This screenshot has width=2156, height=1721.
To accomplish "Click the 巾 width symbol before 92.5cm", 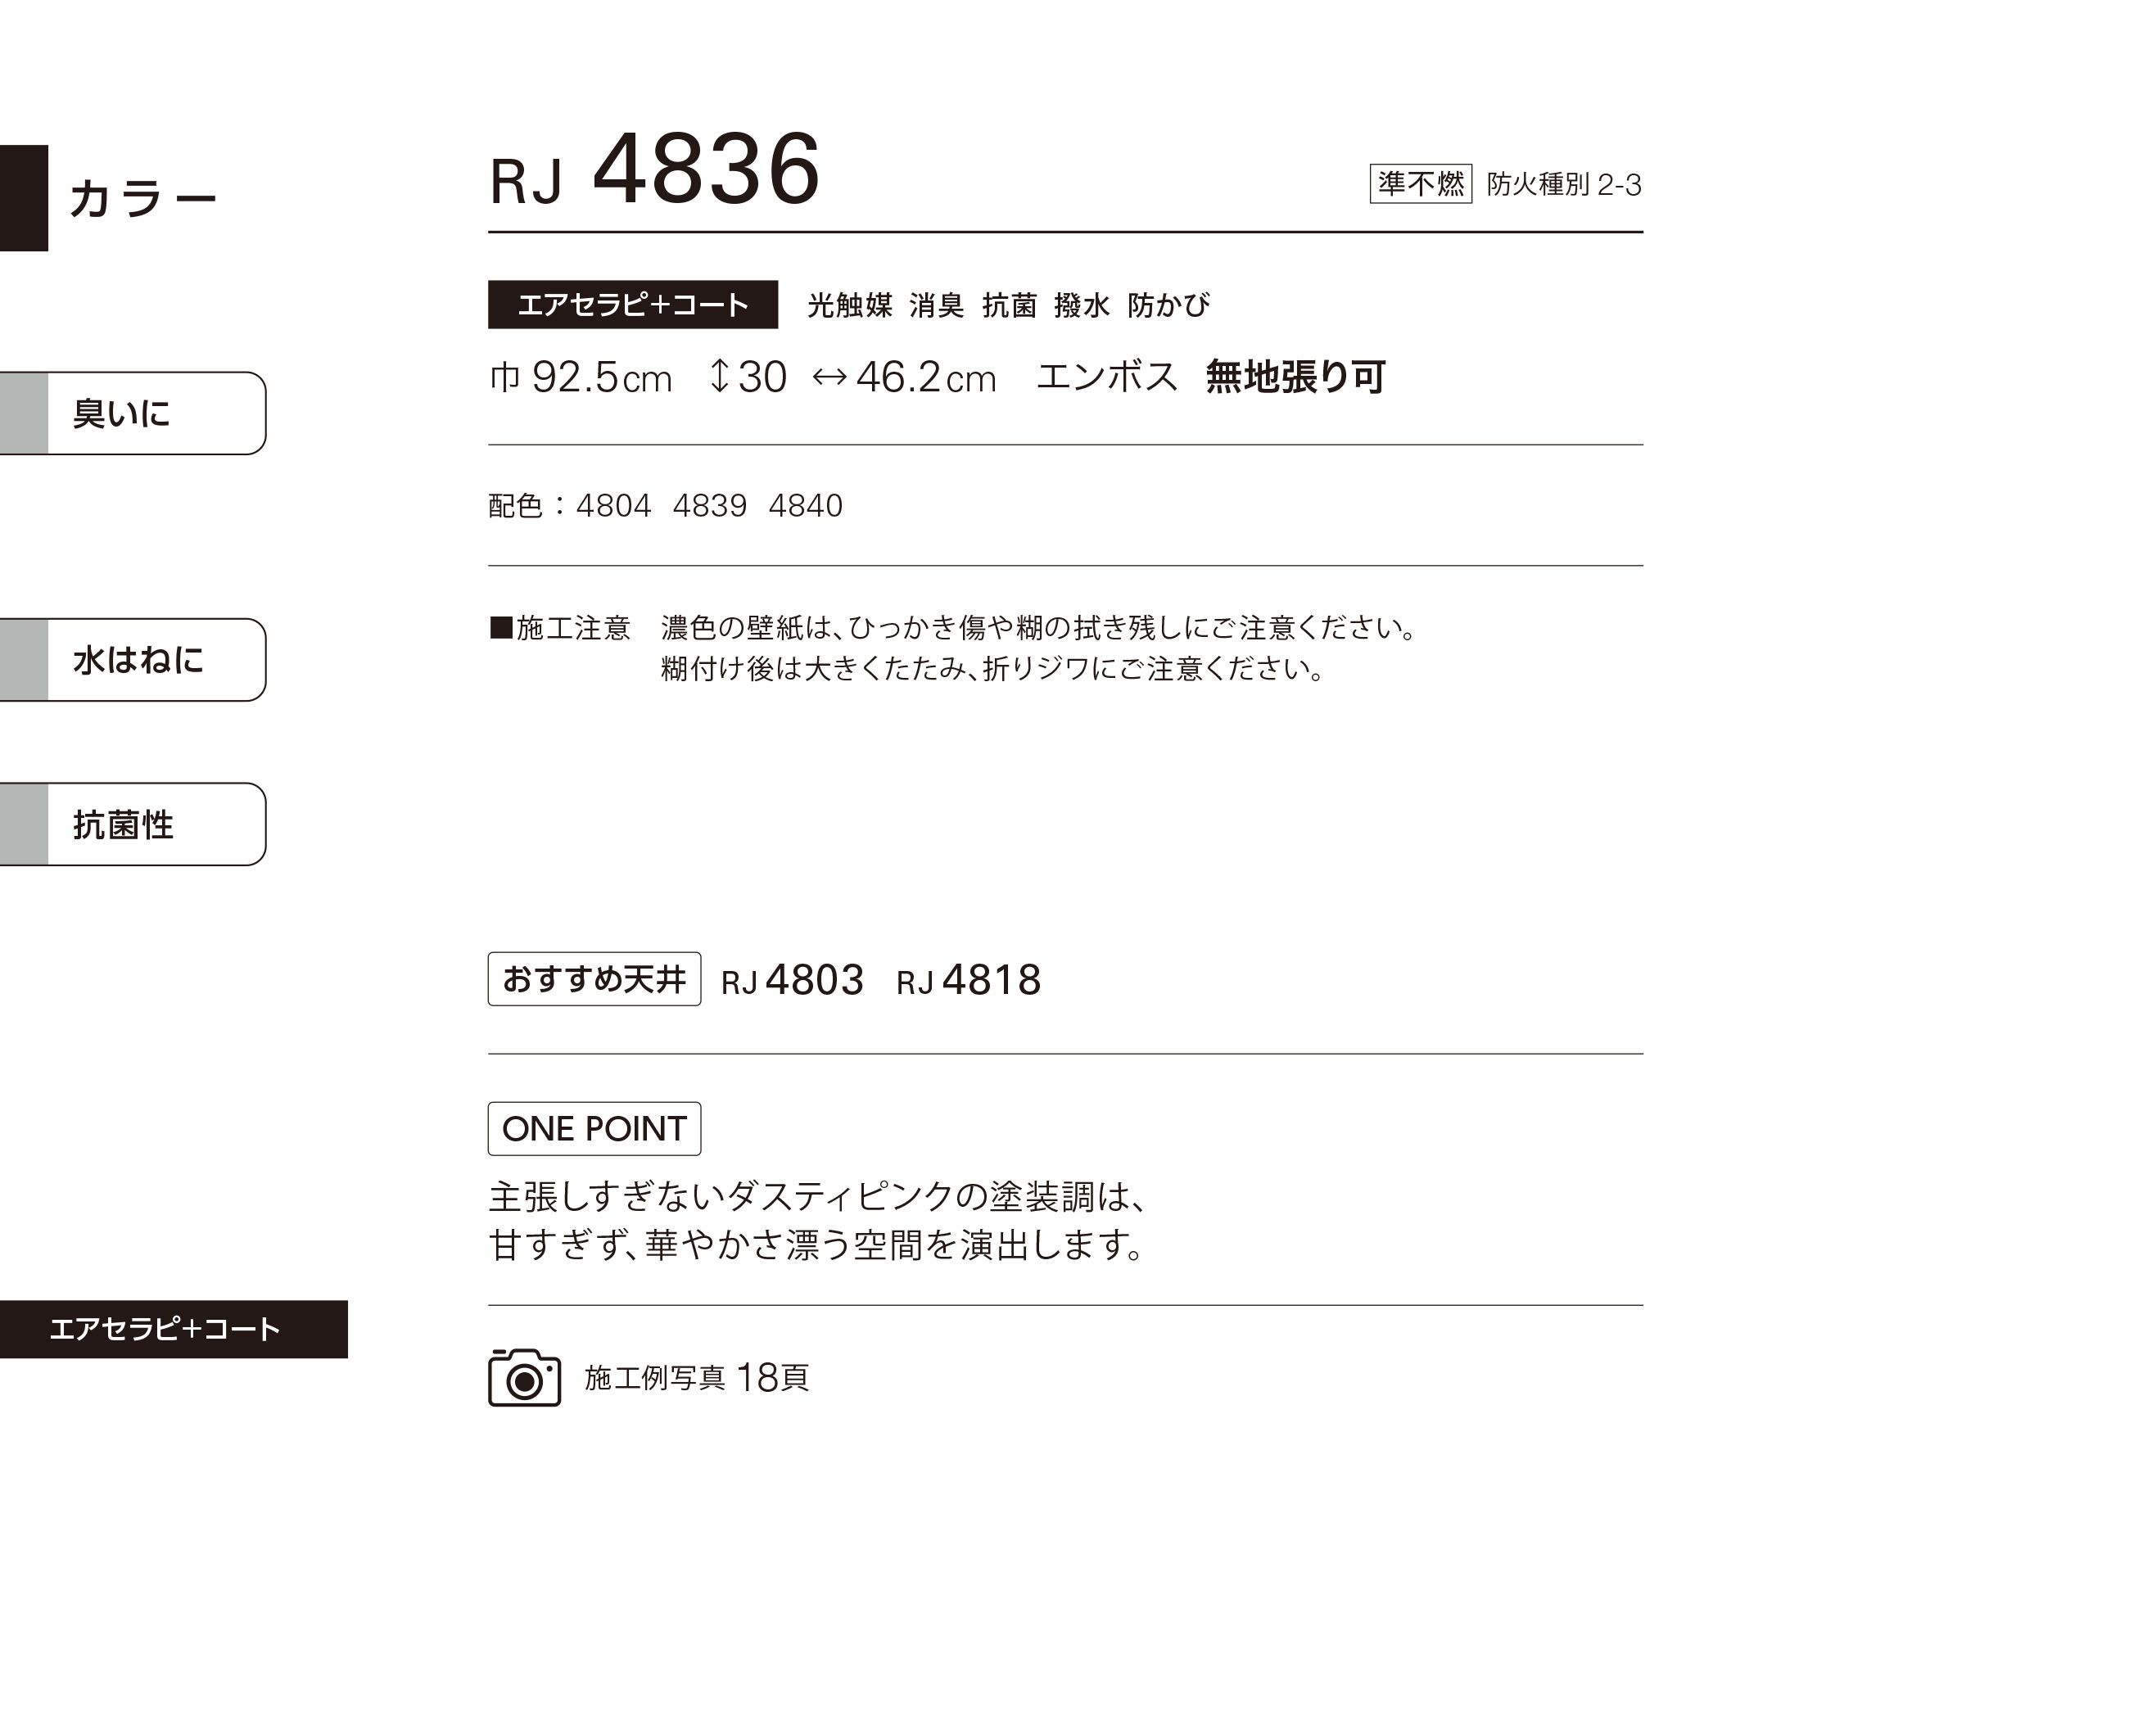I will 505,377.
